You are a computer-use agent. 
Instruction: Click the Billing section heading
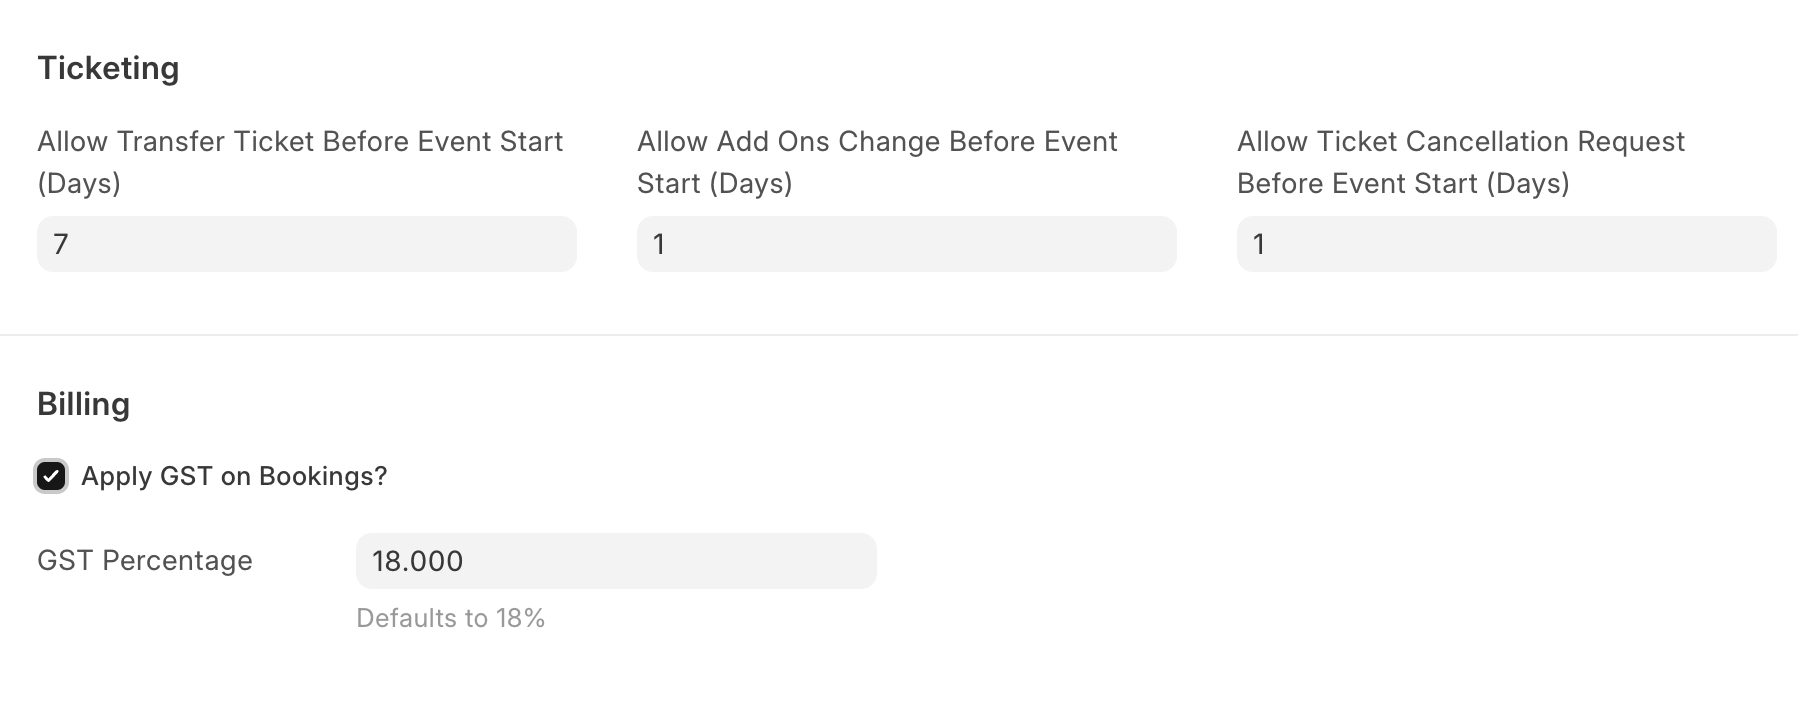click(x=84, y=404)
